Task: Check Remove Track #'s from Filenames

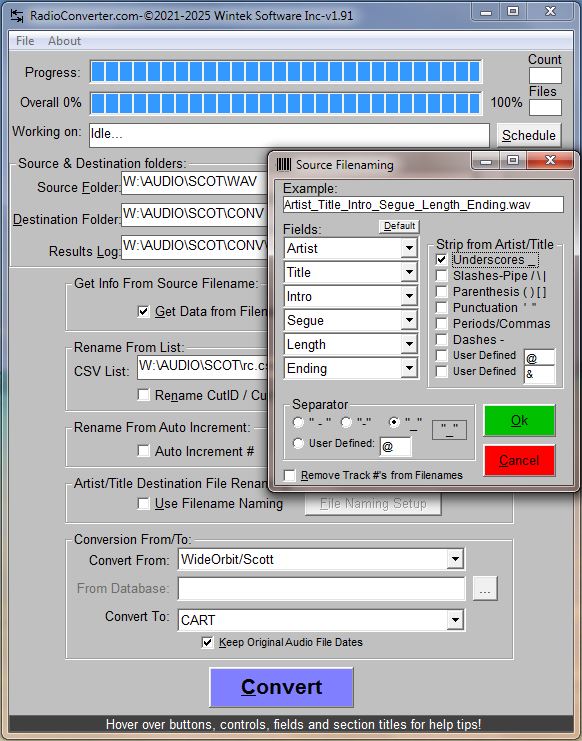Action: (290, 475)
